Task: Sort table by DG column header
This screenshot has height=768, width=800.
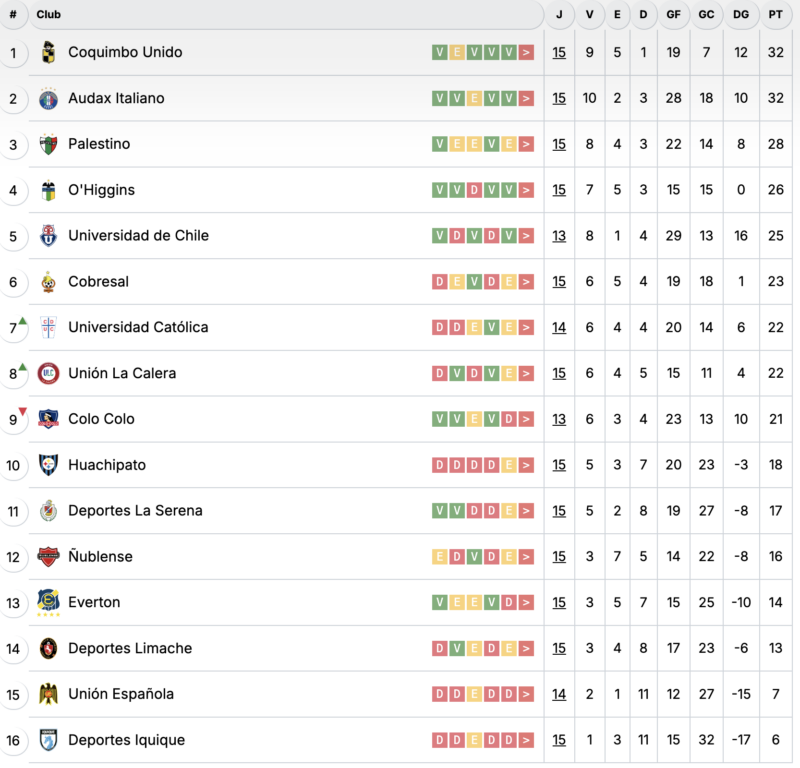Action: pos(741,14)
